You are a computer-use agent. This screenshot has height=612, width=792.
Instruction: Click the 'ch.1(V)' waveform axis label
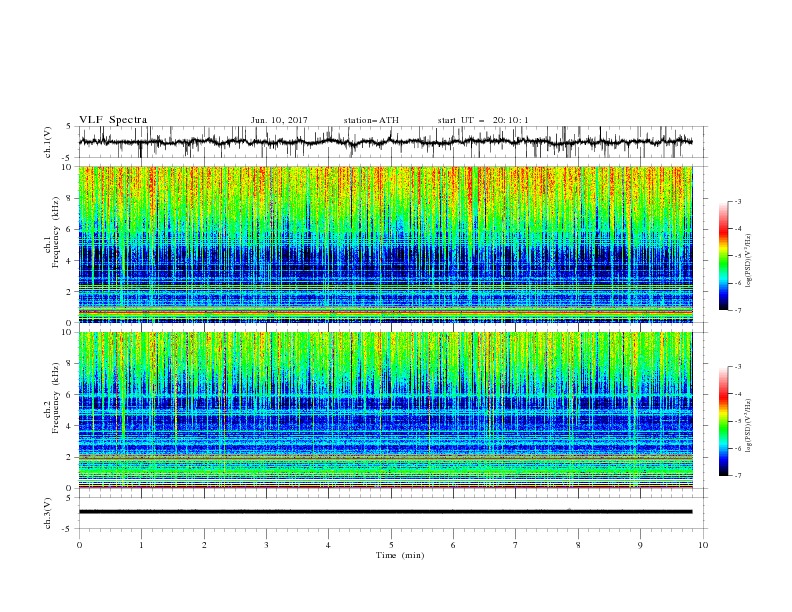(48, 142)
